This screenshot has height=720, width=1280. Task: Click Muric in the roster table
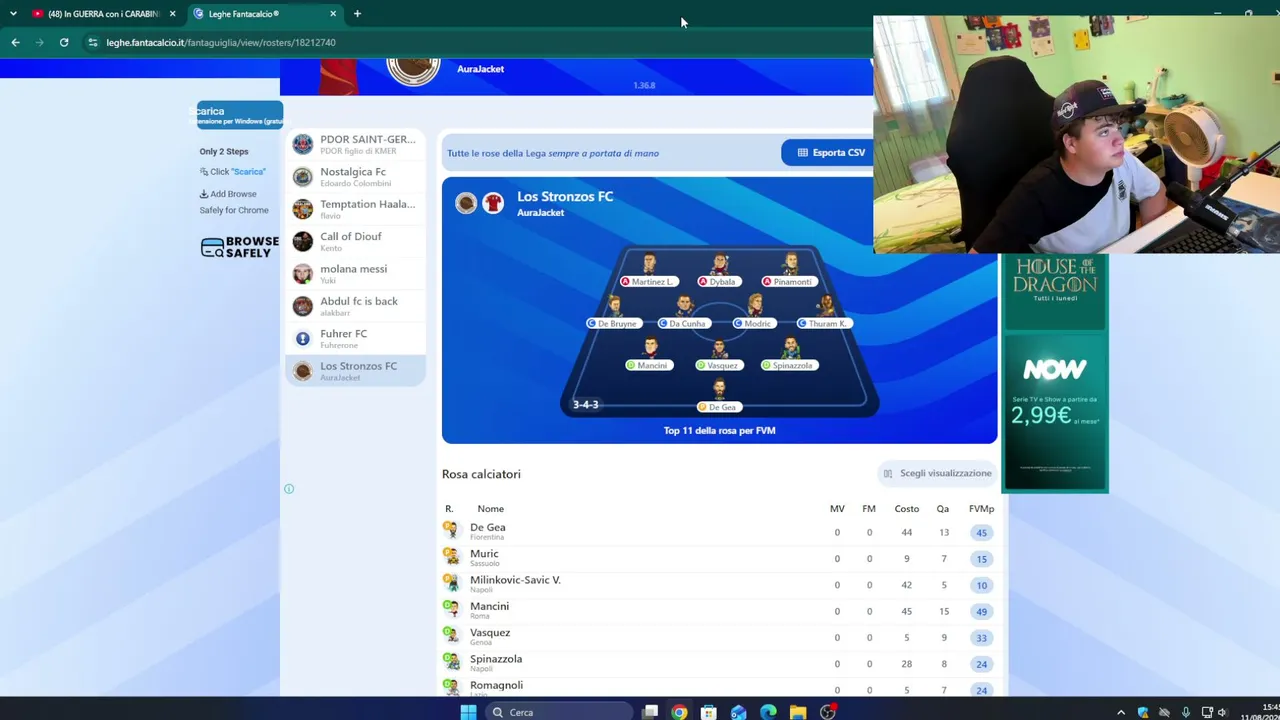(x=484, y=554)
